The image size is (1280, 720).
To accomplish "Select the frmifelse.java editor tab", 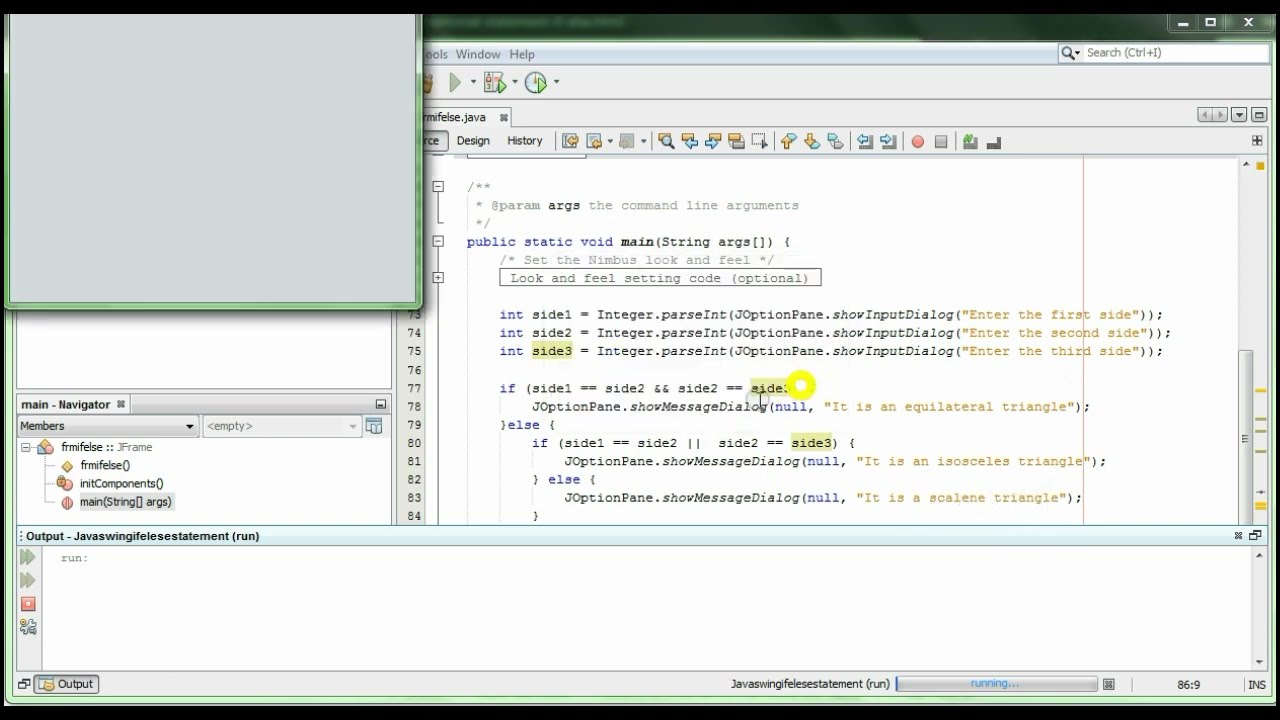I will coord(455,117).
